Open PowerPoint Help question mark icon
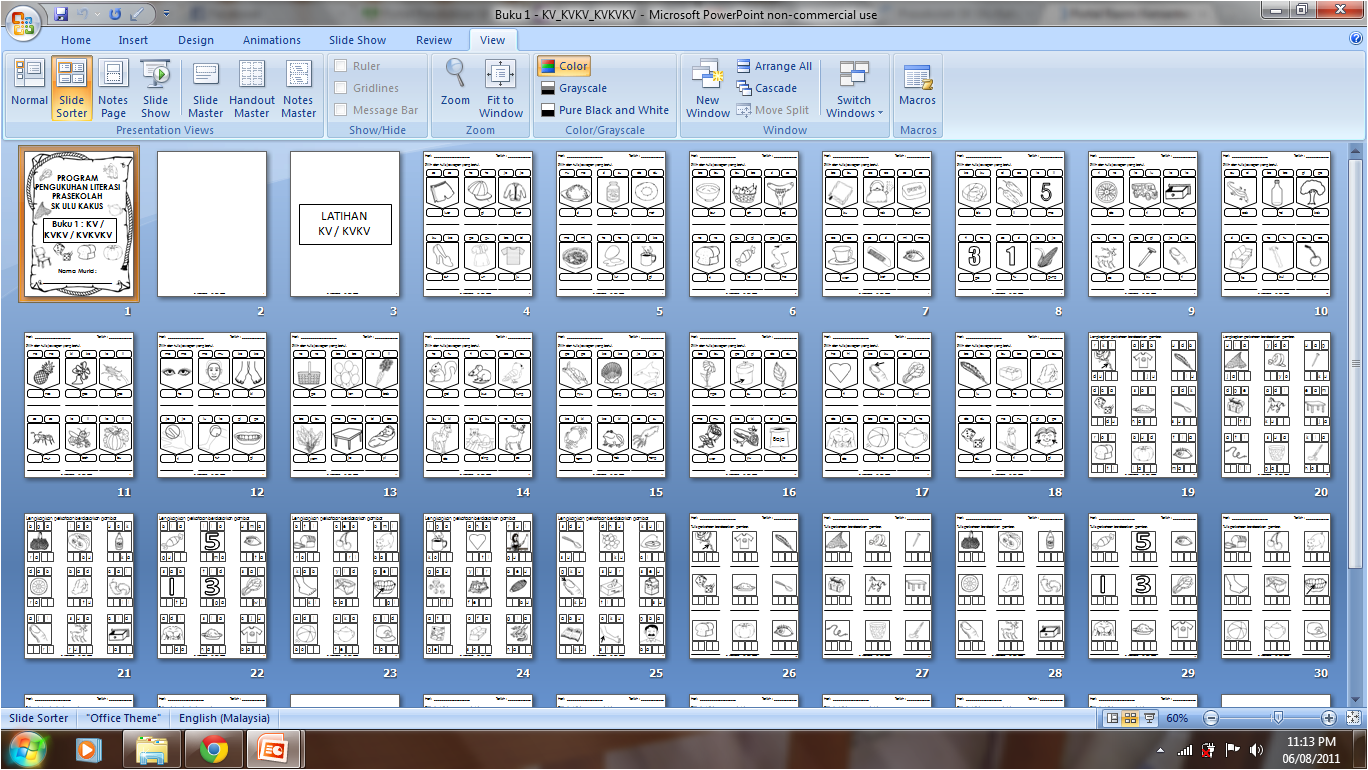Screen dimensions: 1368x770 coord(1356,39)
